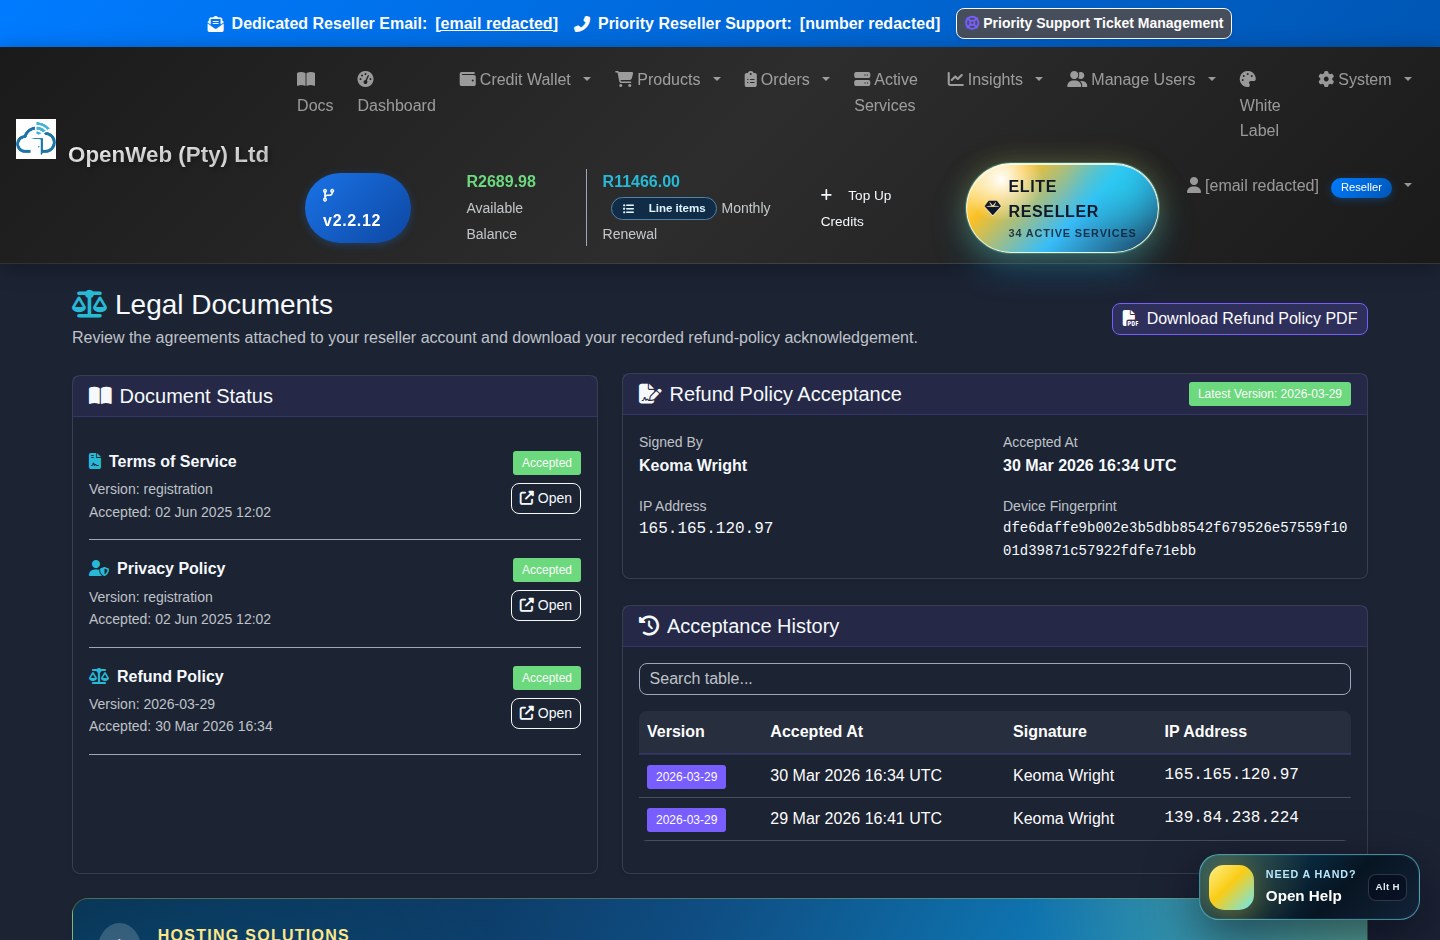Screen dimensions: 1440x940
Task: Click the Hosting Solutions heading
Action: click(x=253, y=933)
